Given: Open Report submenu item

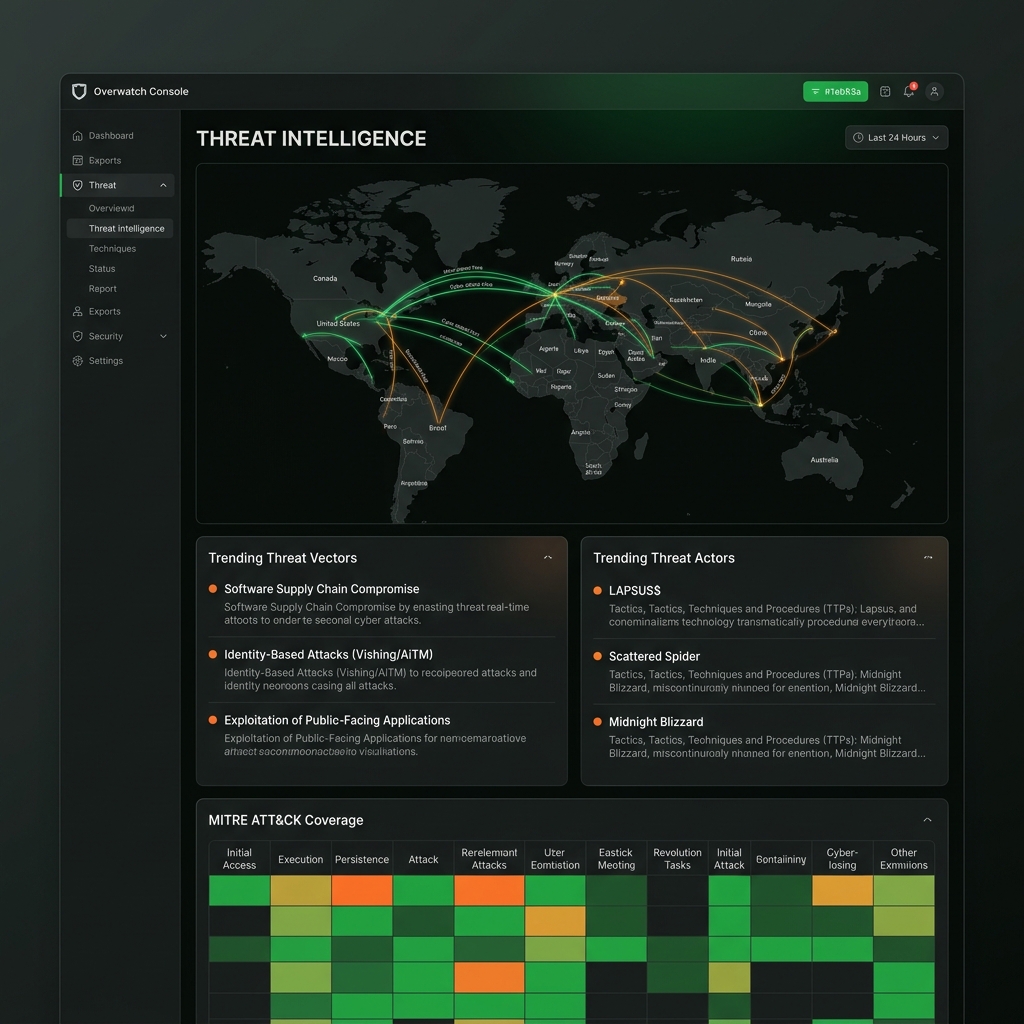Looking at the screenshot, I should [103, 289].
